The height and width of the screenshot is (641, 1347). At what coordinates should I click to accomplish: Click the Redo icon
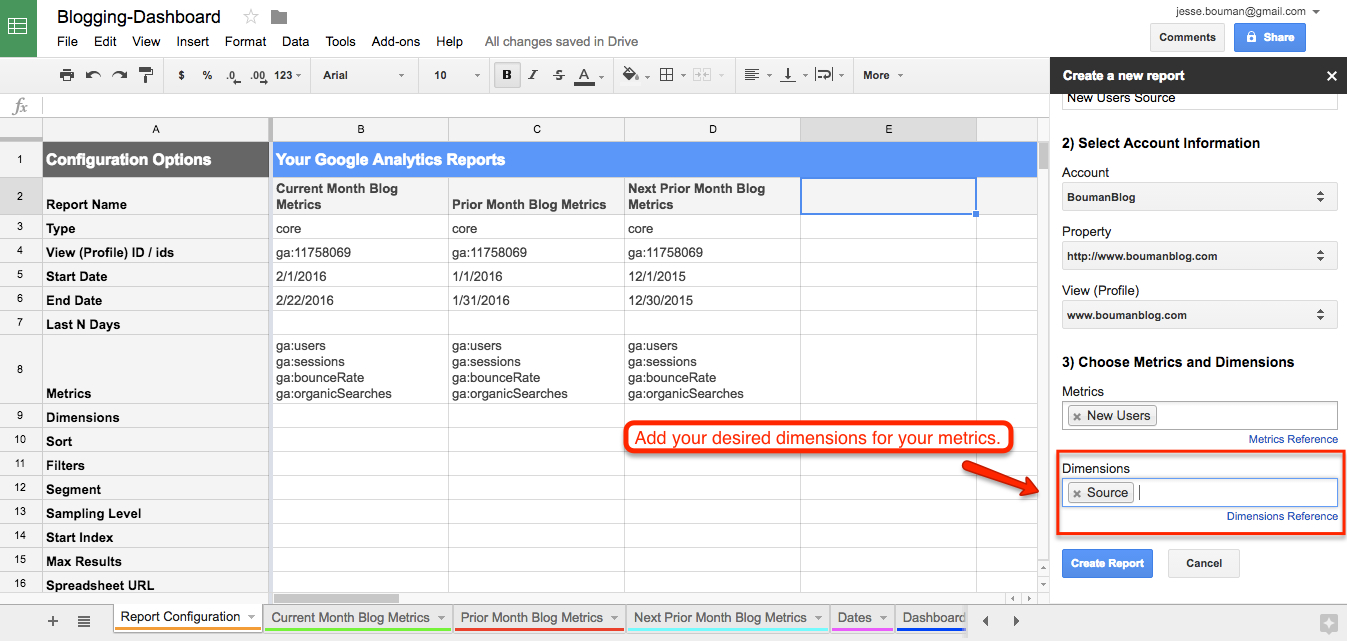point(121,75)
